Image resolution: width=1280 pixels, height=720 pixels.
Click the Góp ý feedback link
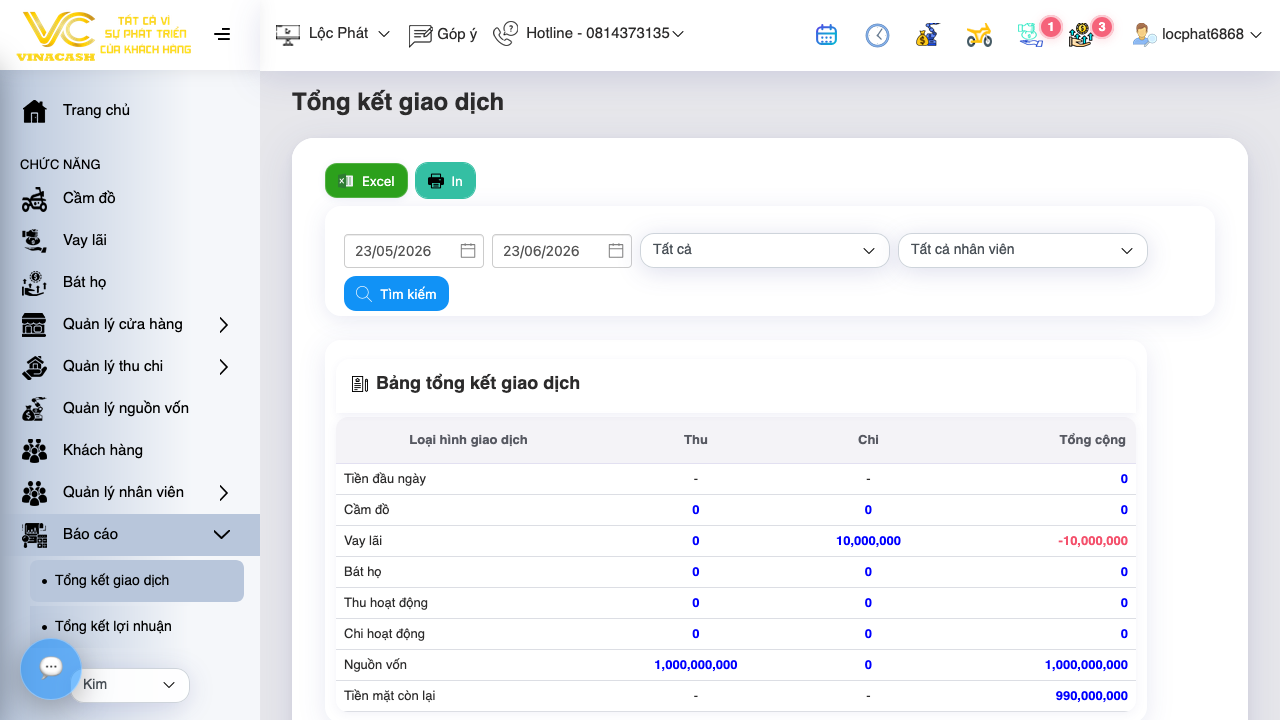[457, 34]
